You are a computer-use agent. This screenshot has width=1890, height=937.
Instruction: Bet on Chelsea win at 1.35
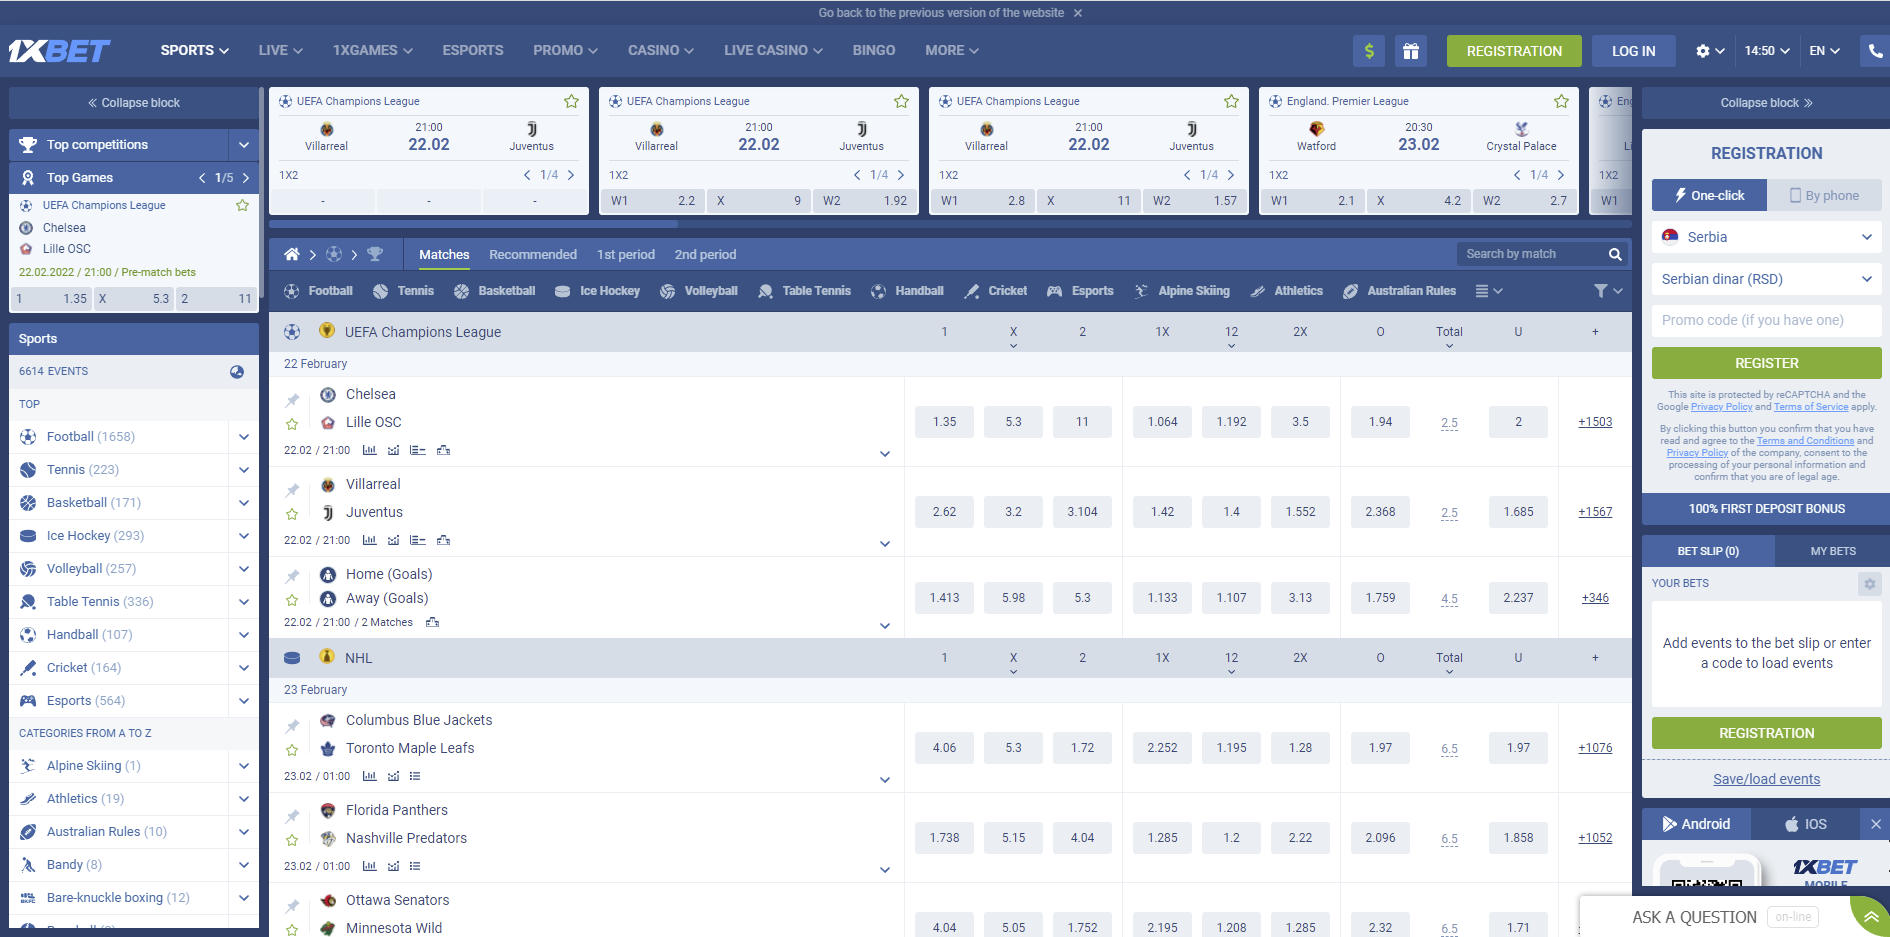[944, 422]
